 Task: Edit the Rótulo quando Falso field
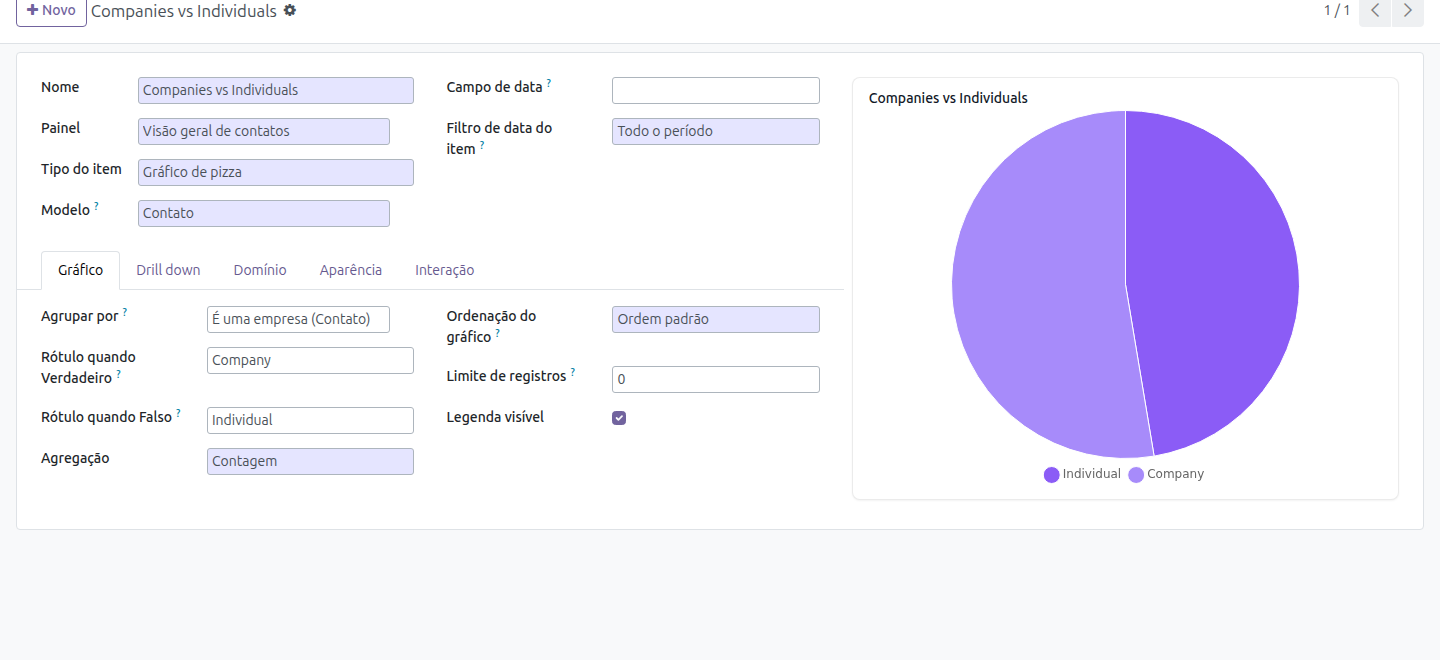click(x=310, y=420)
